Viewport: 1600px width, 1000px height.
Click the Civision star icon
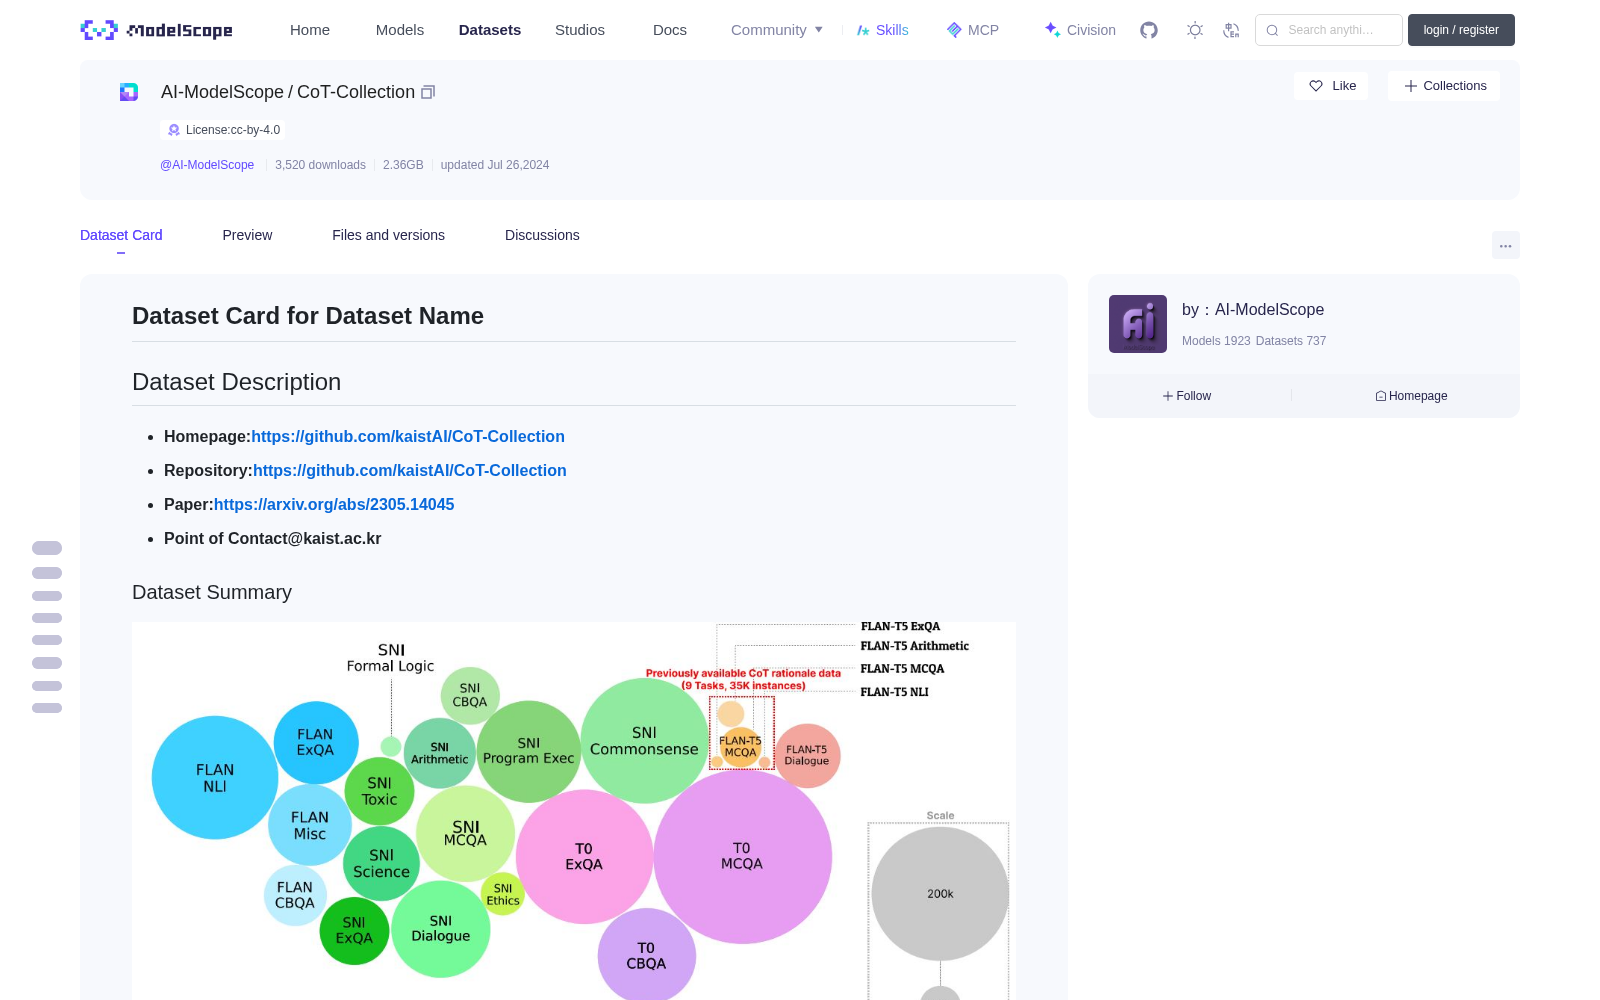click(1052, 30)
